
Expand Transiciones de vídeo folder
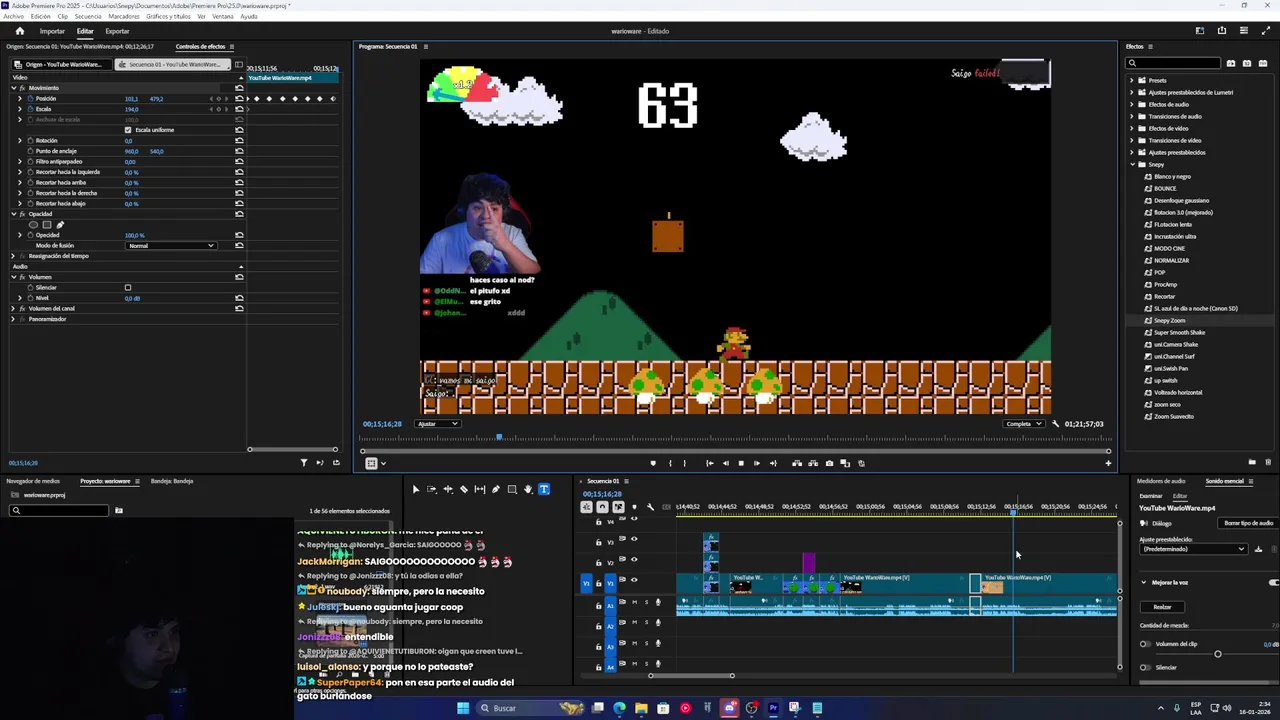[x=1132, y=140]
